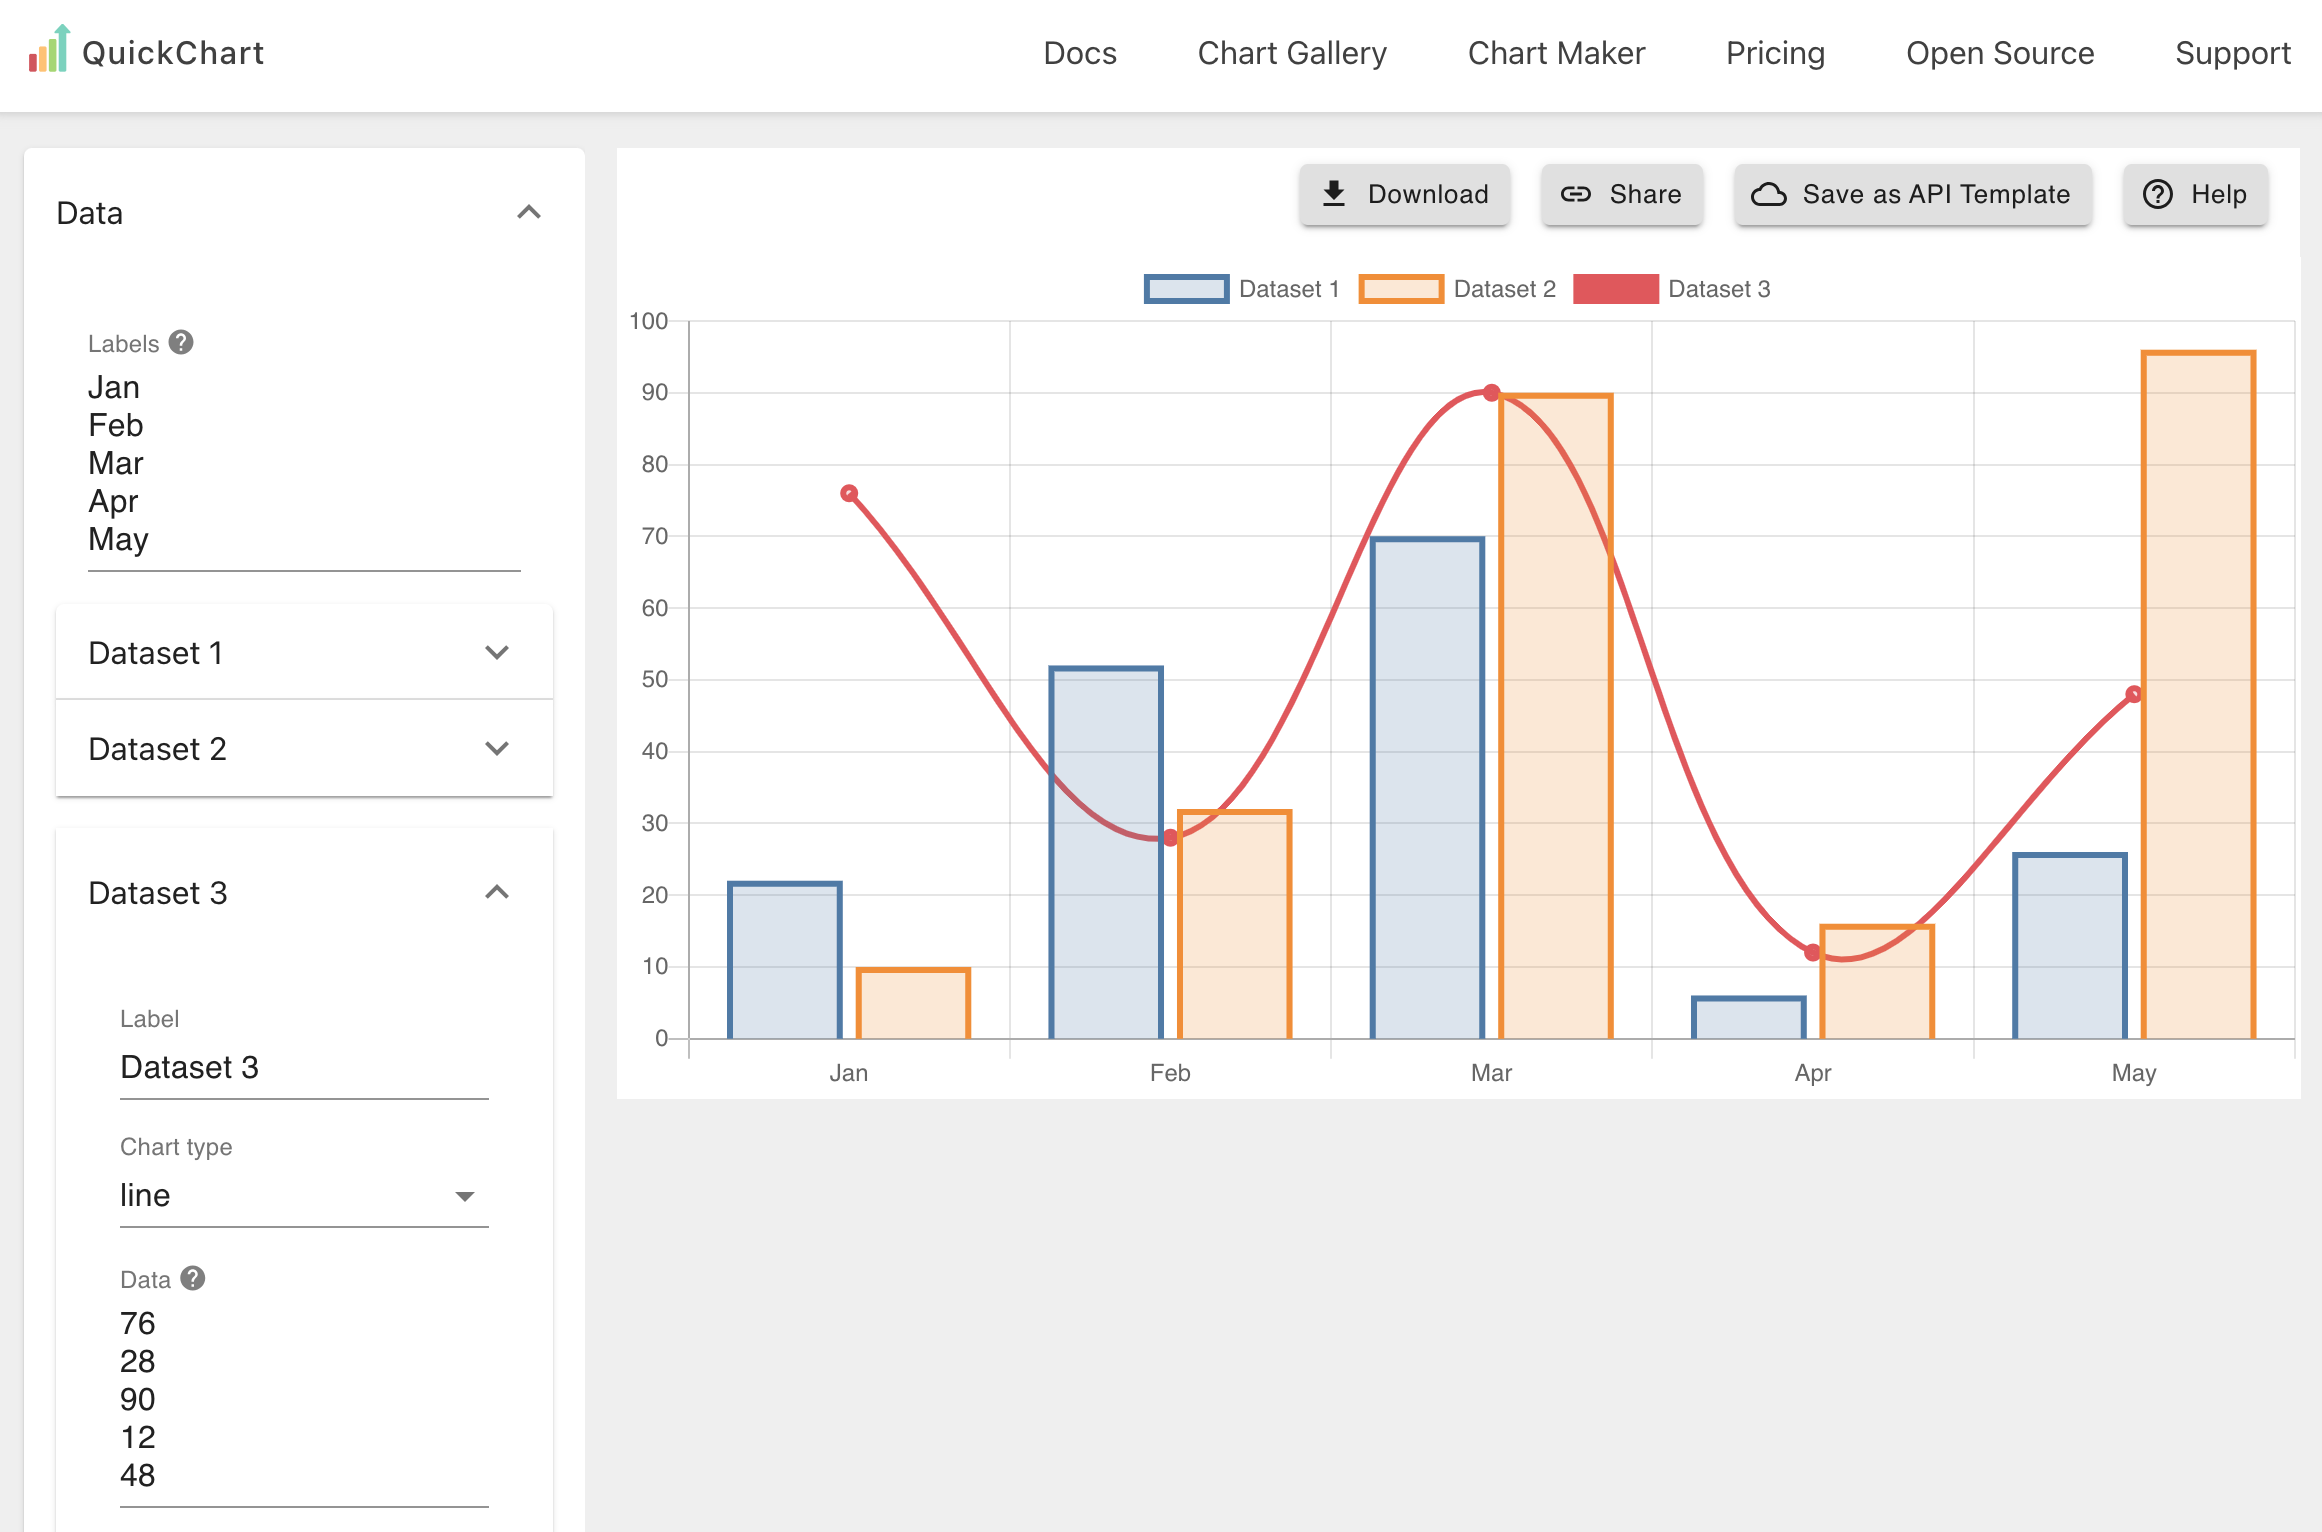
Task: Toggle Dataset 3 red legend swatch
Action: tap(1616, 289)
